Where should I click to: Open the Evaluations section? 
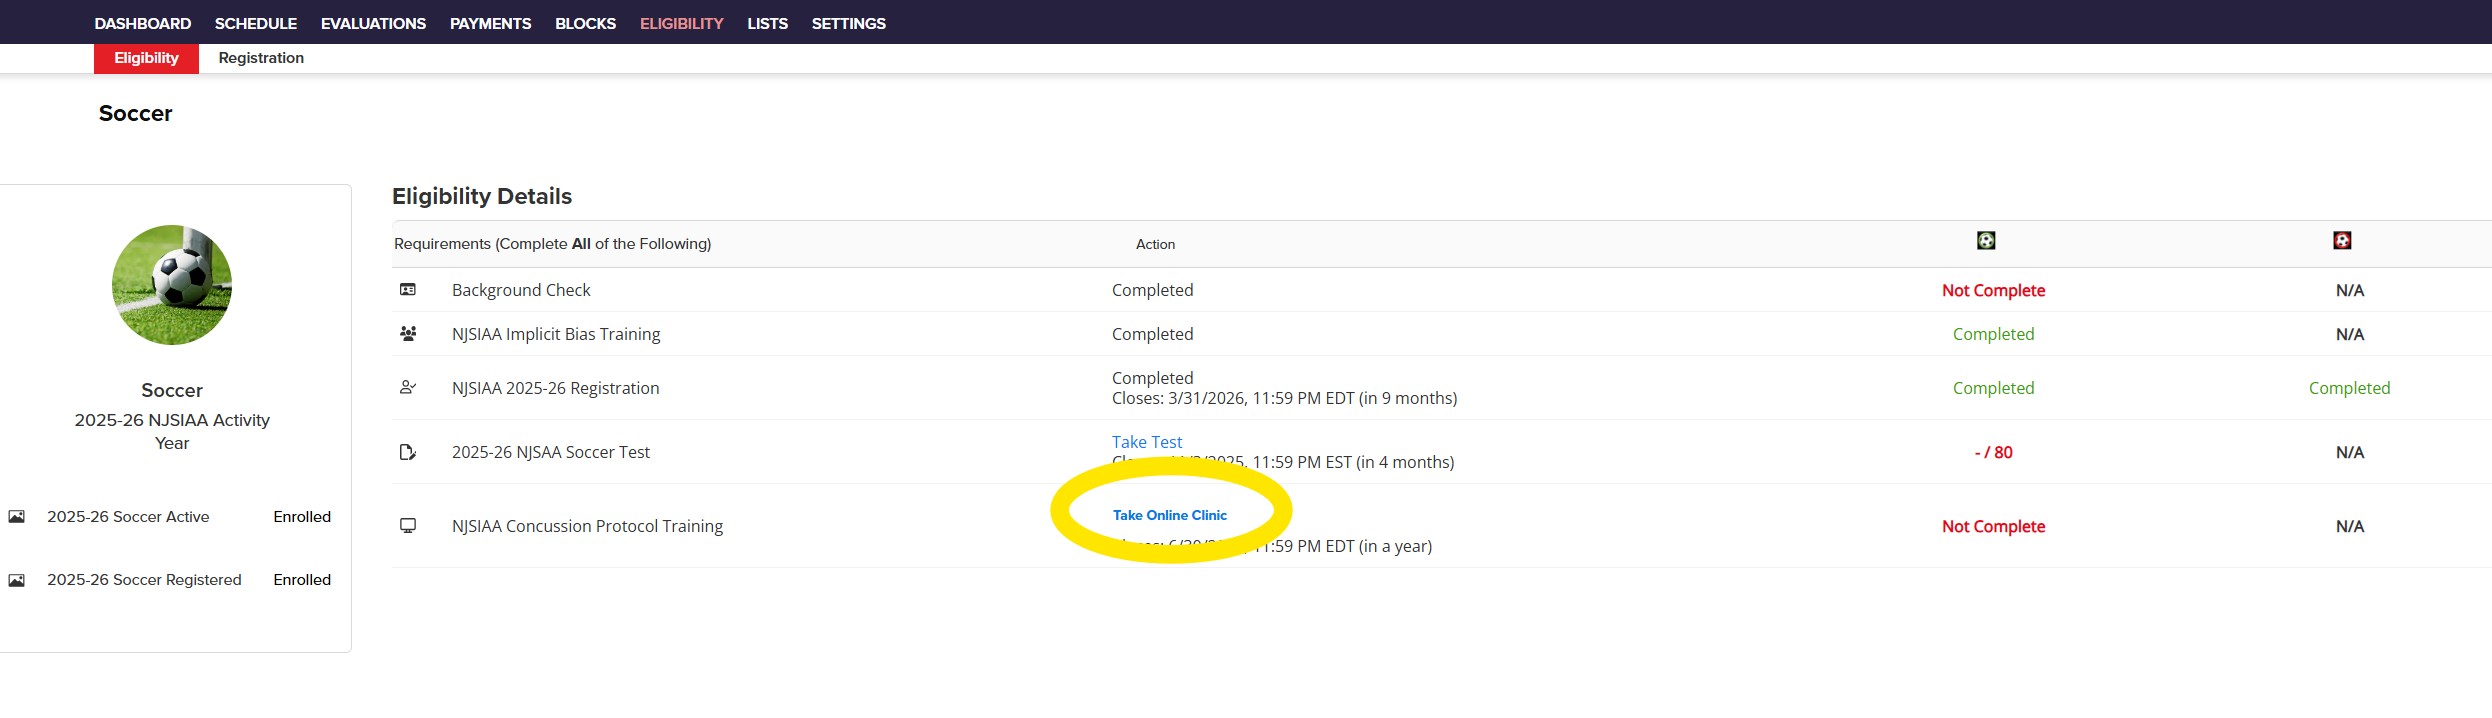pos(373,23)
